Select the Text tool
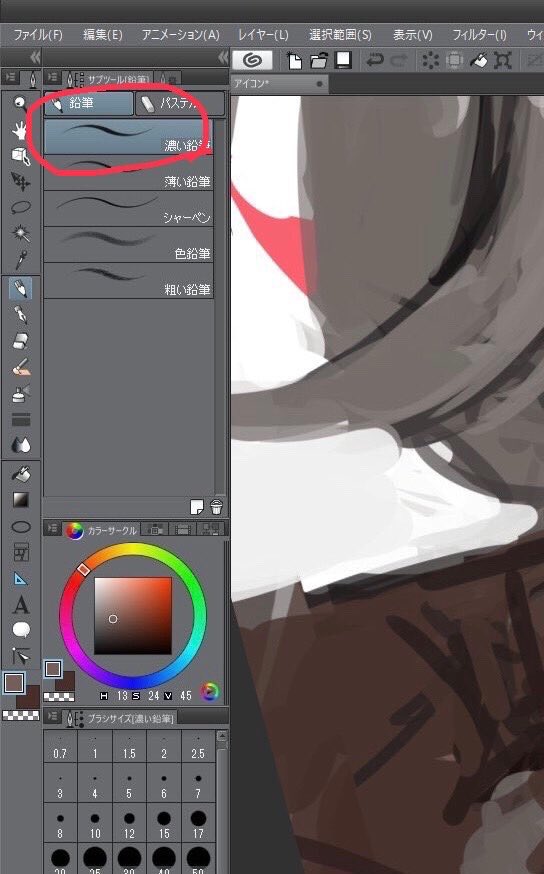This screenshot has width=544, height=874. (20, 605)
